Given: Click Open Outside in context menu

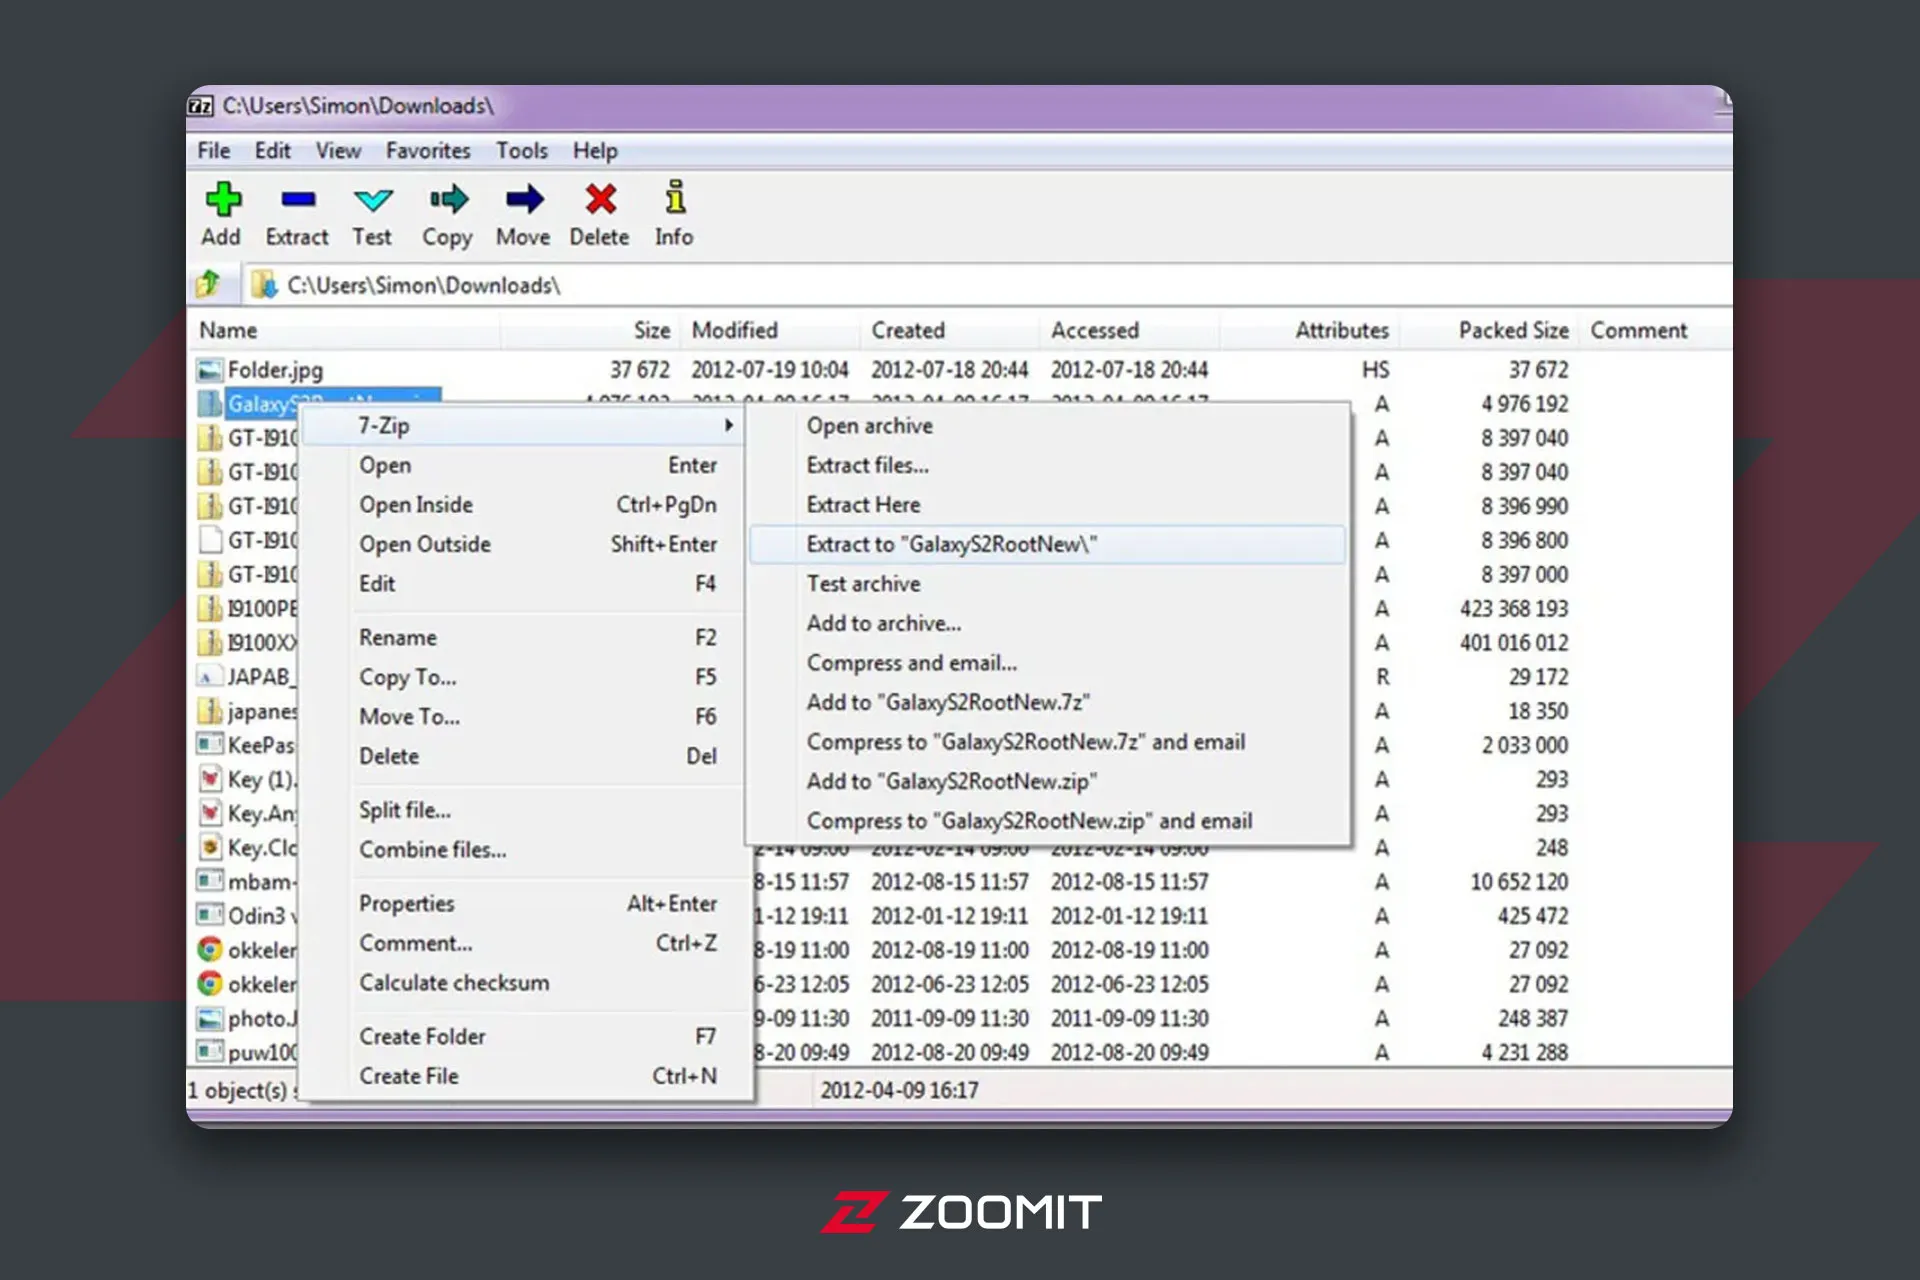Looking at the screenshot, I should point(523,544).
